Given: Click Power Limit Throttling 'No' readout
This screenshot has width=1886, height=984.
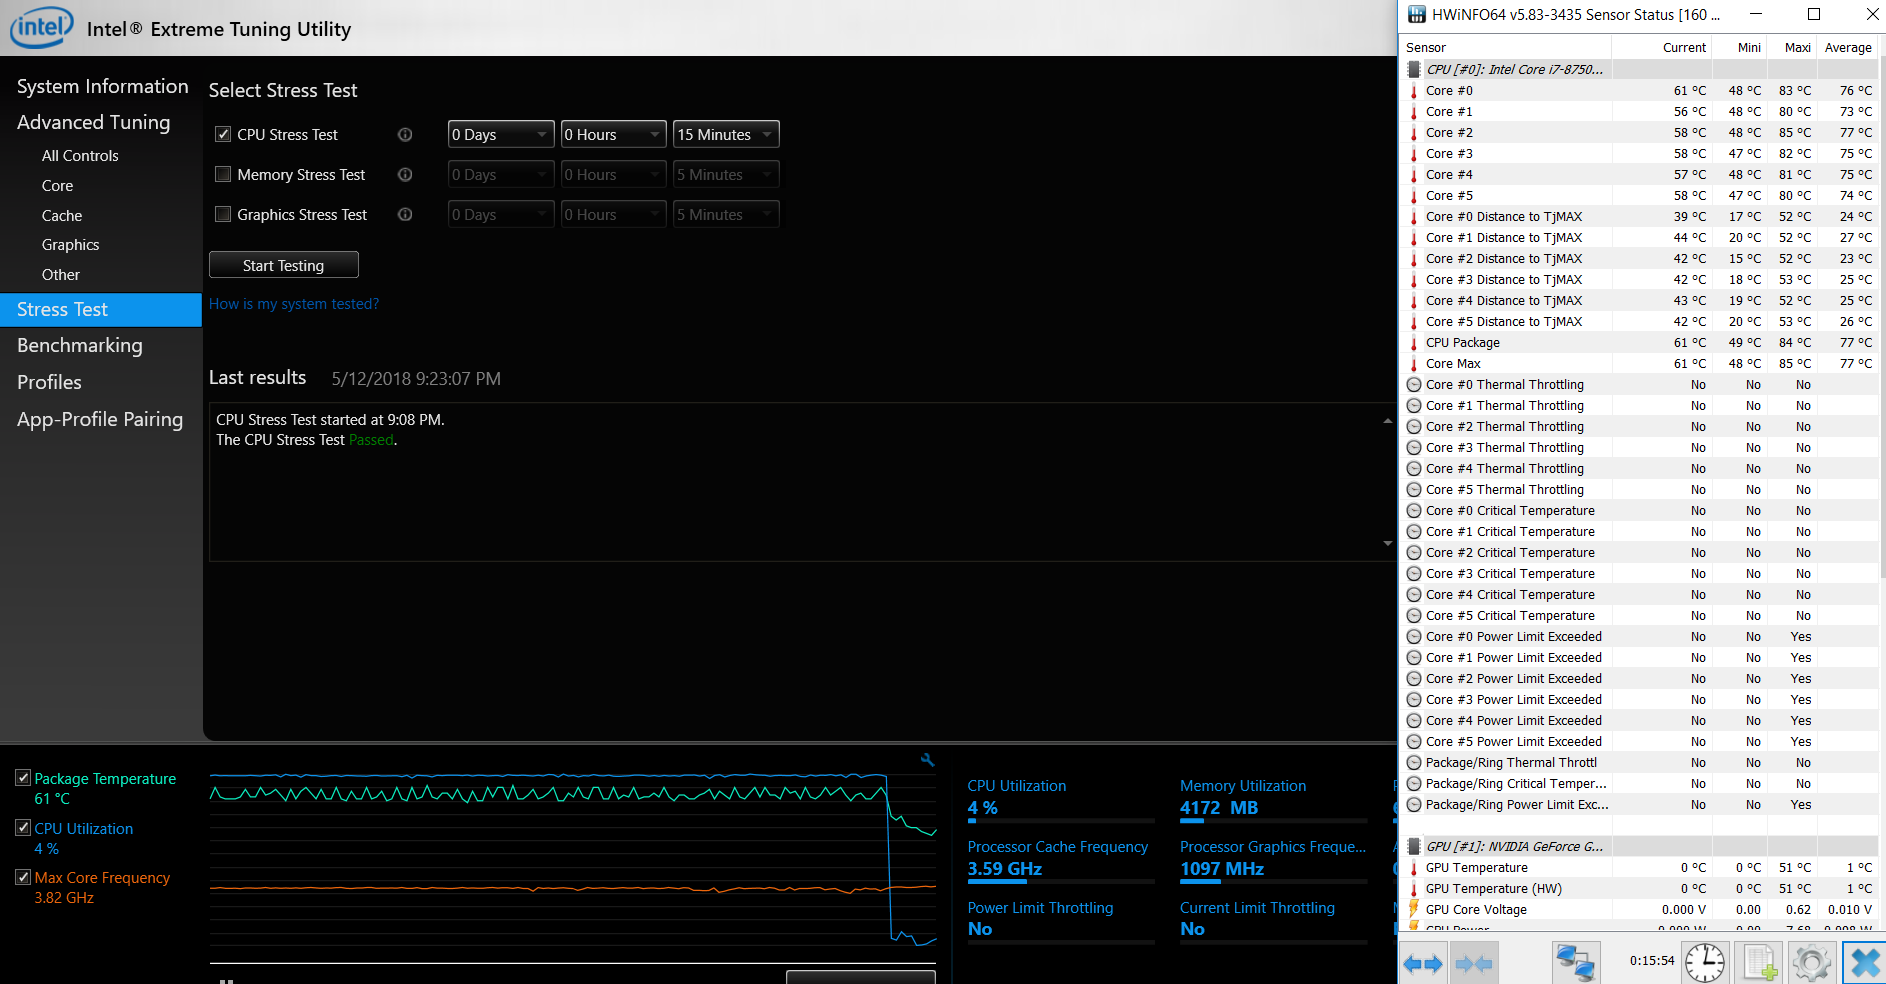Looking at the screenshot, I should [x=980, y=929].
